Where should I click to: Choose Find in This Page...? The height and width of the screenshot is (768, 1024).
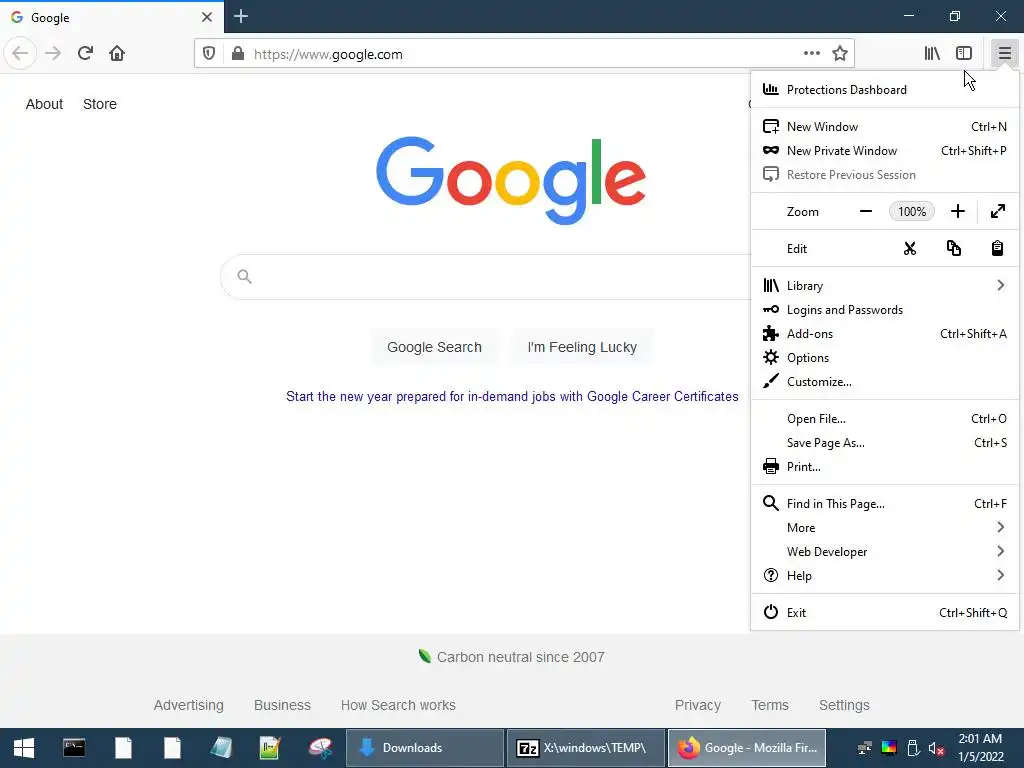[x=885, y=504]
